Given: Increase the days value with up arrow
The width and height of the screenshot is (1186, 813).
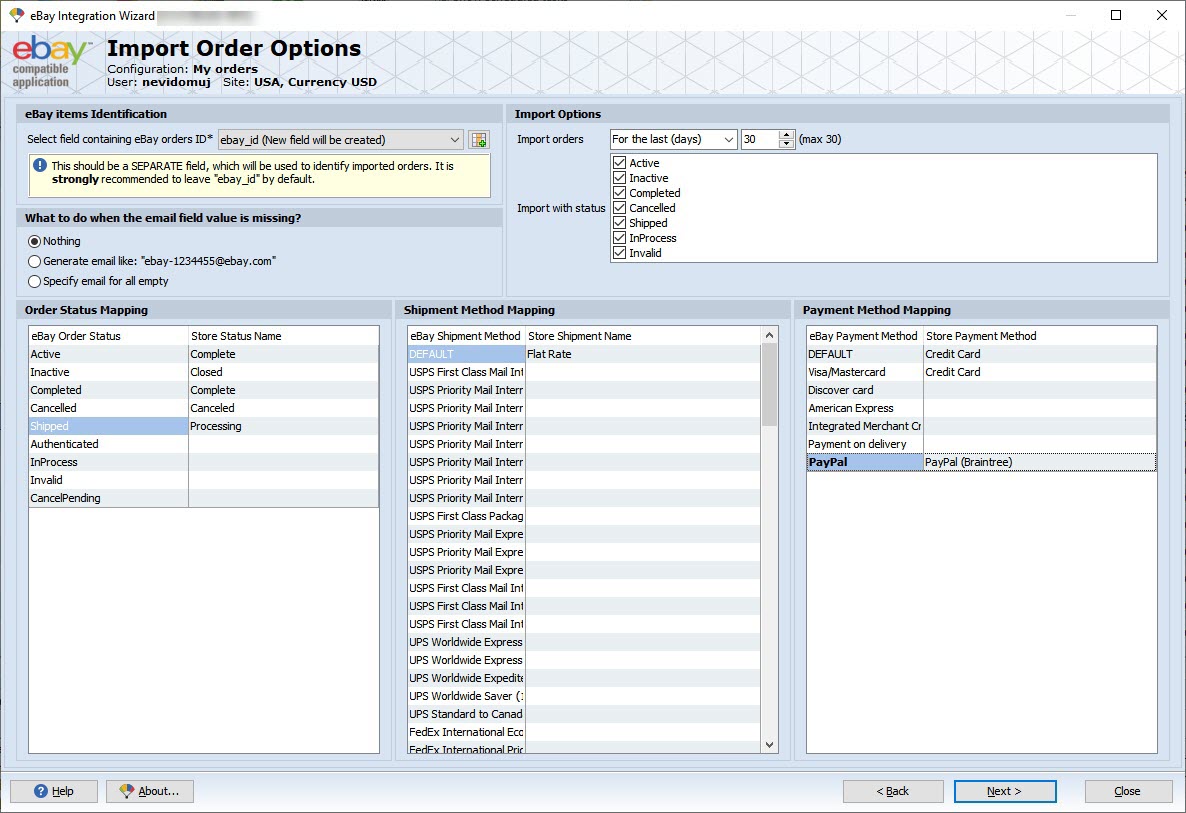Looking at the screenshot, I should pos(787,135).
